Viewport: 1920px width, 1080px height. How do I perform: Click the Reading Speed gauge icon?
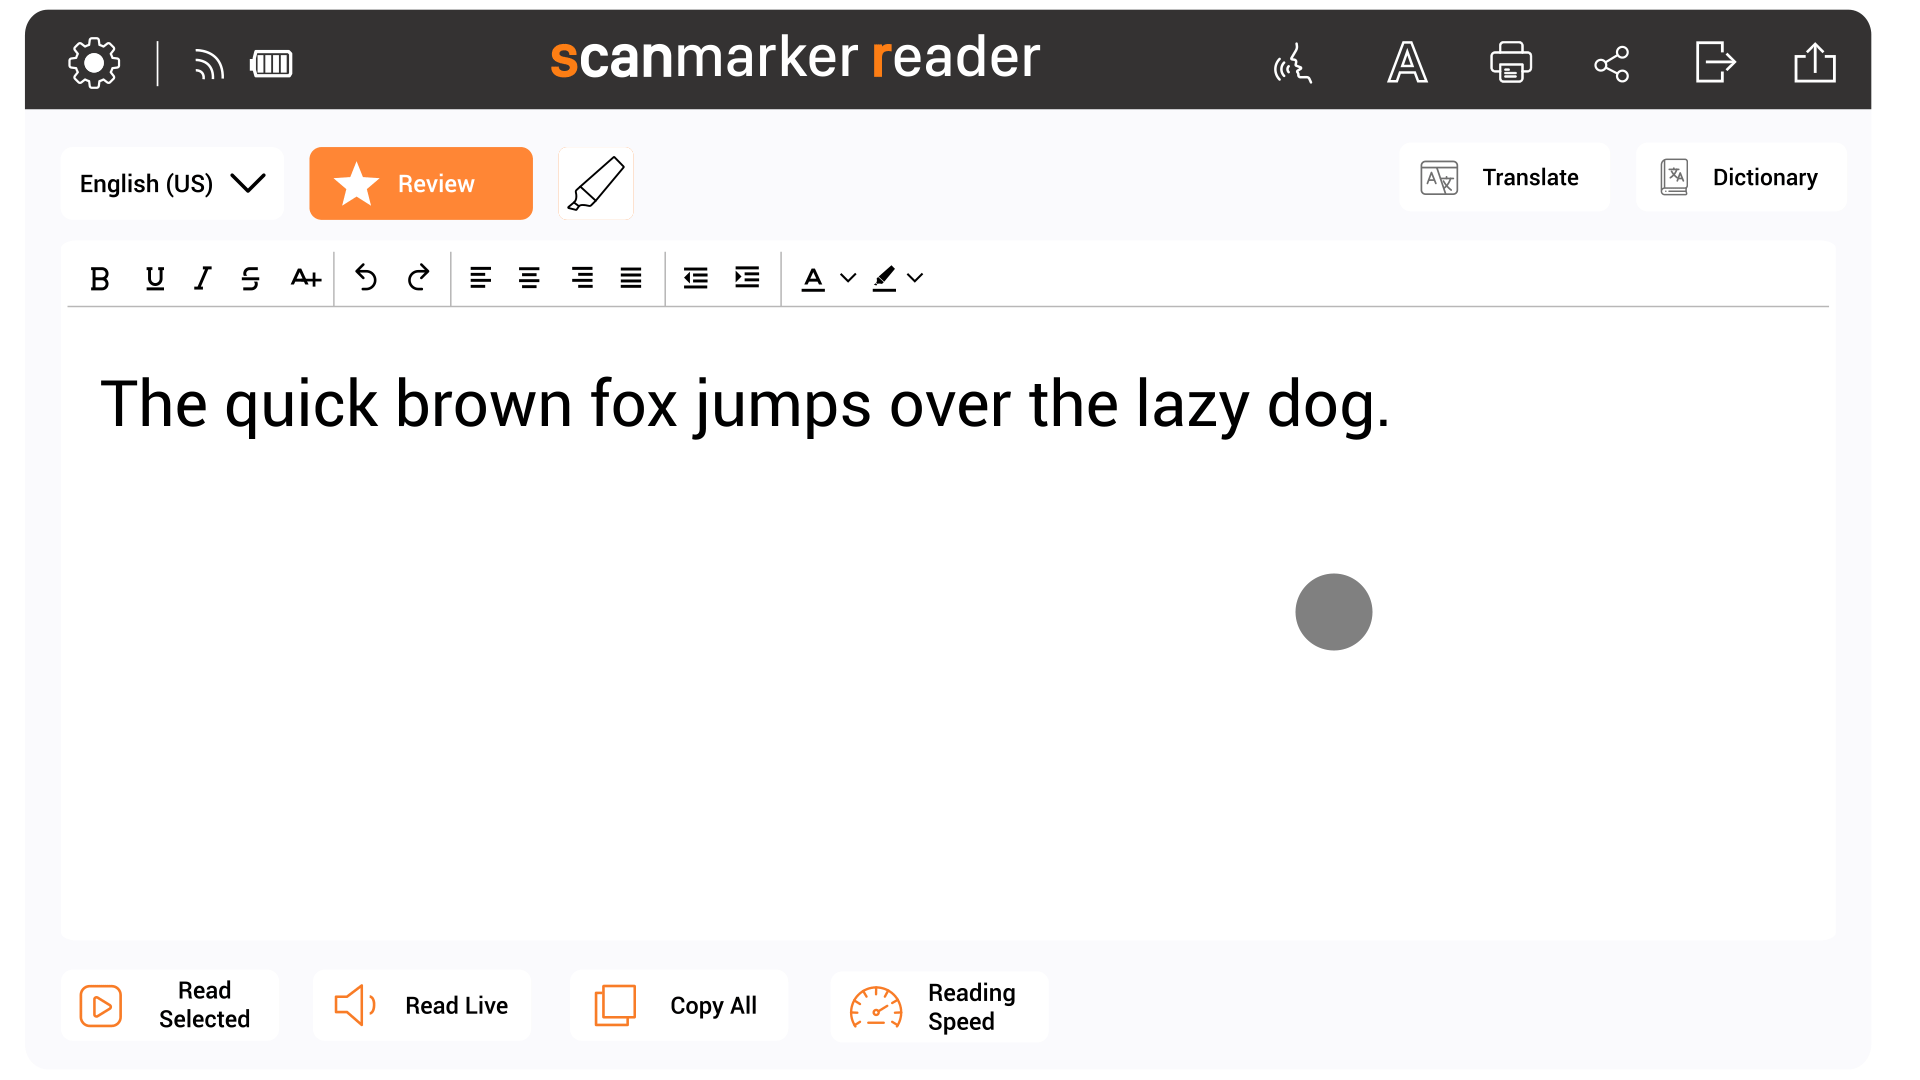[872, 1005]
